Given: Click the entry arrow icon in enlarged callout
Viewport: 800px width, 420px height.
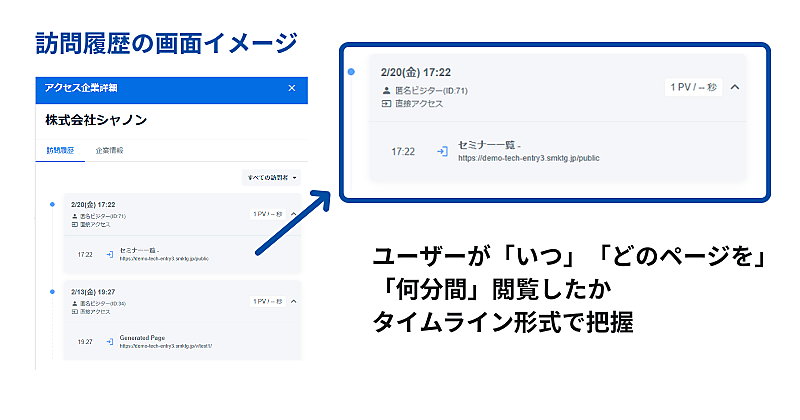Looking at the screenshot, I should [x=442, y=152].
